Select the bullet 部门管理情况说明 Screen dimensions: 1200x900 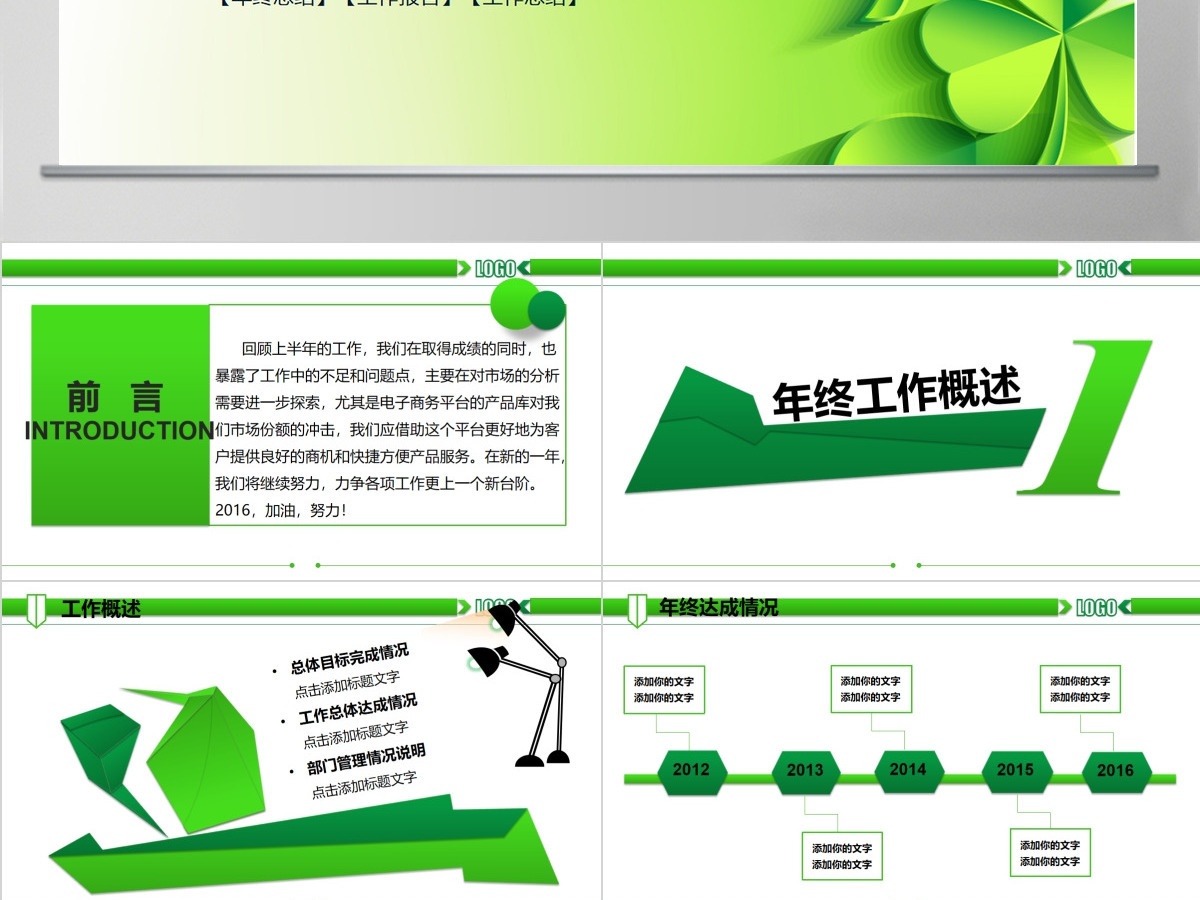click(x=366, y=759)
